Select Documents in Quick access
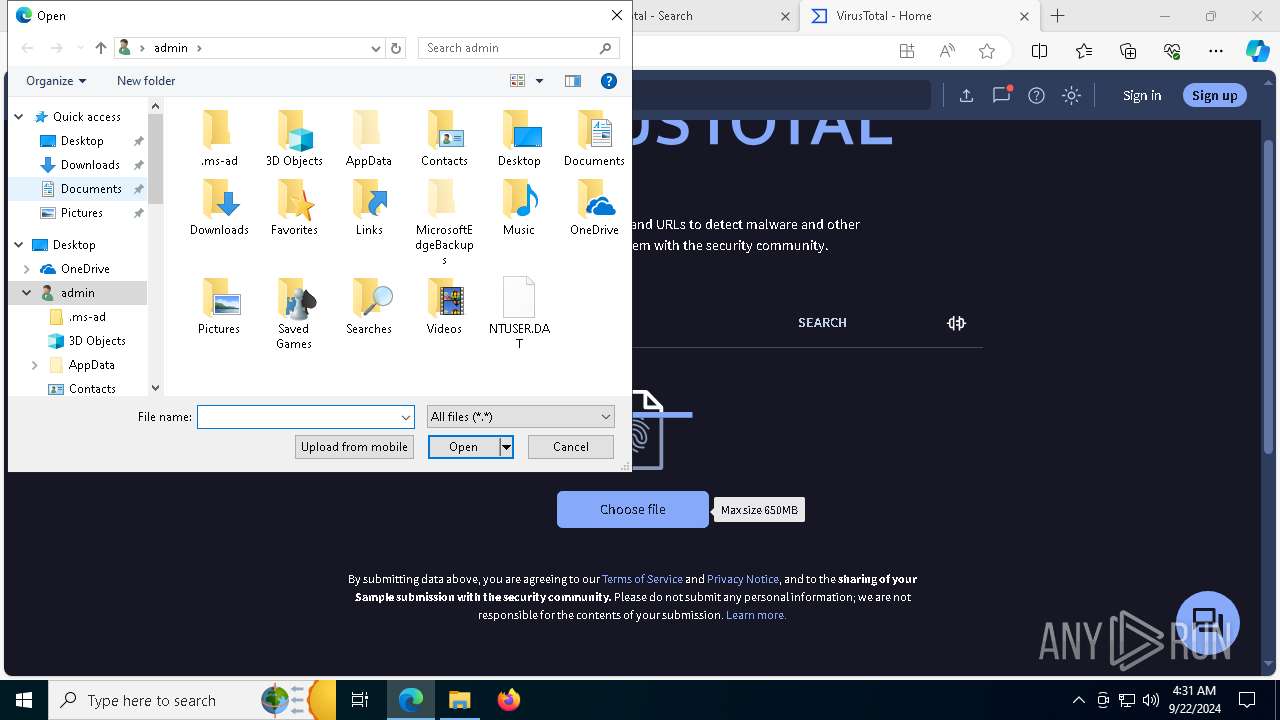 tap(90, 189)
